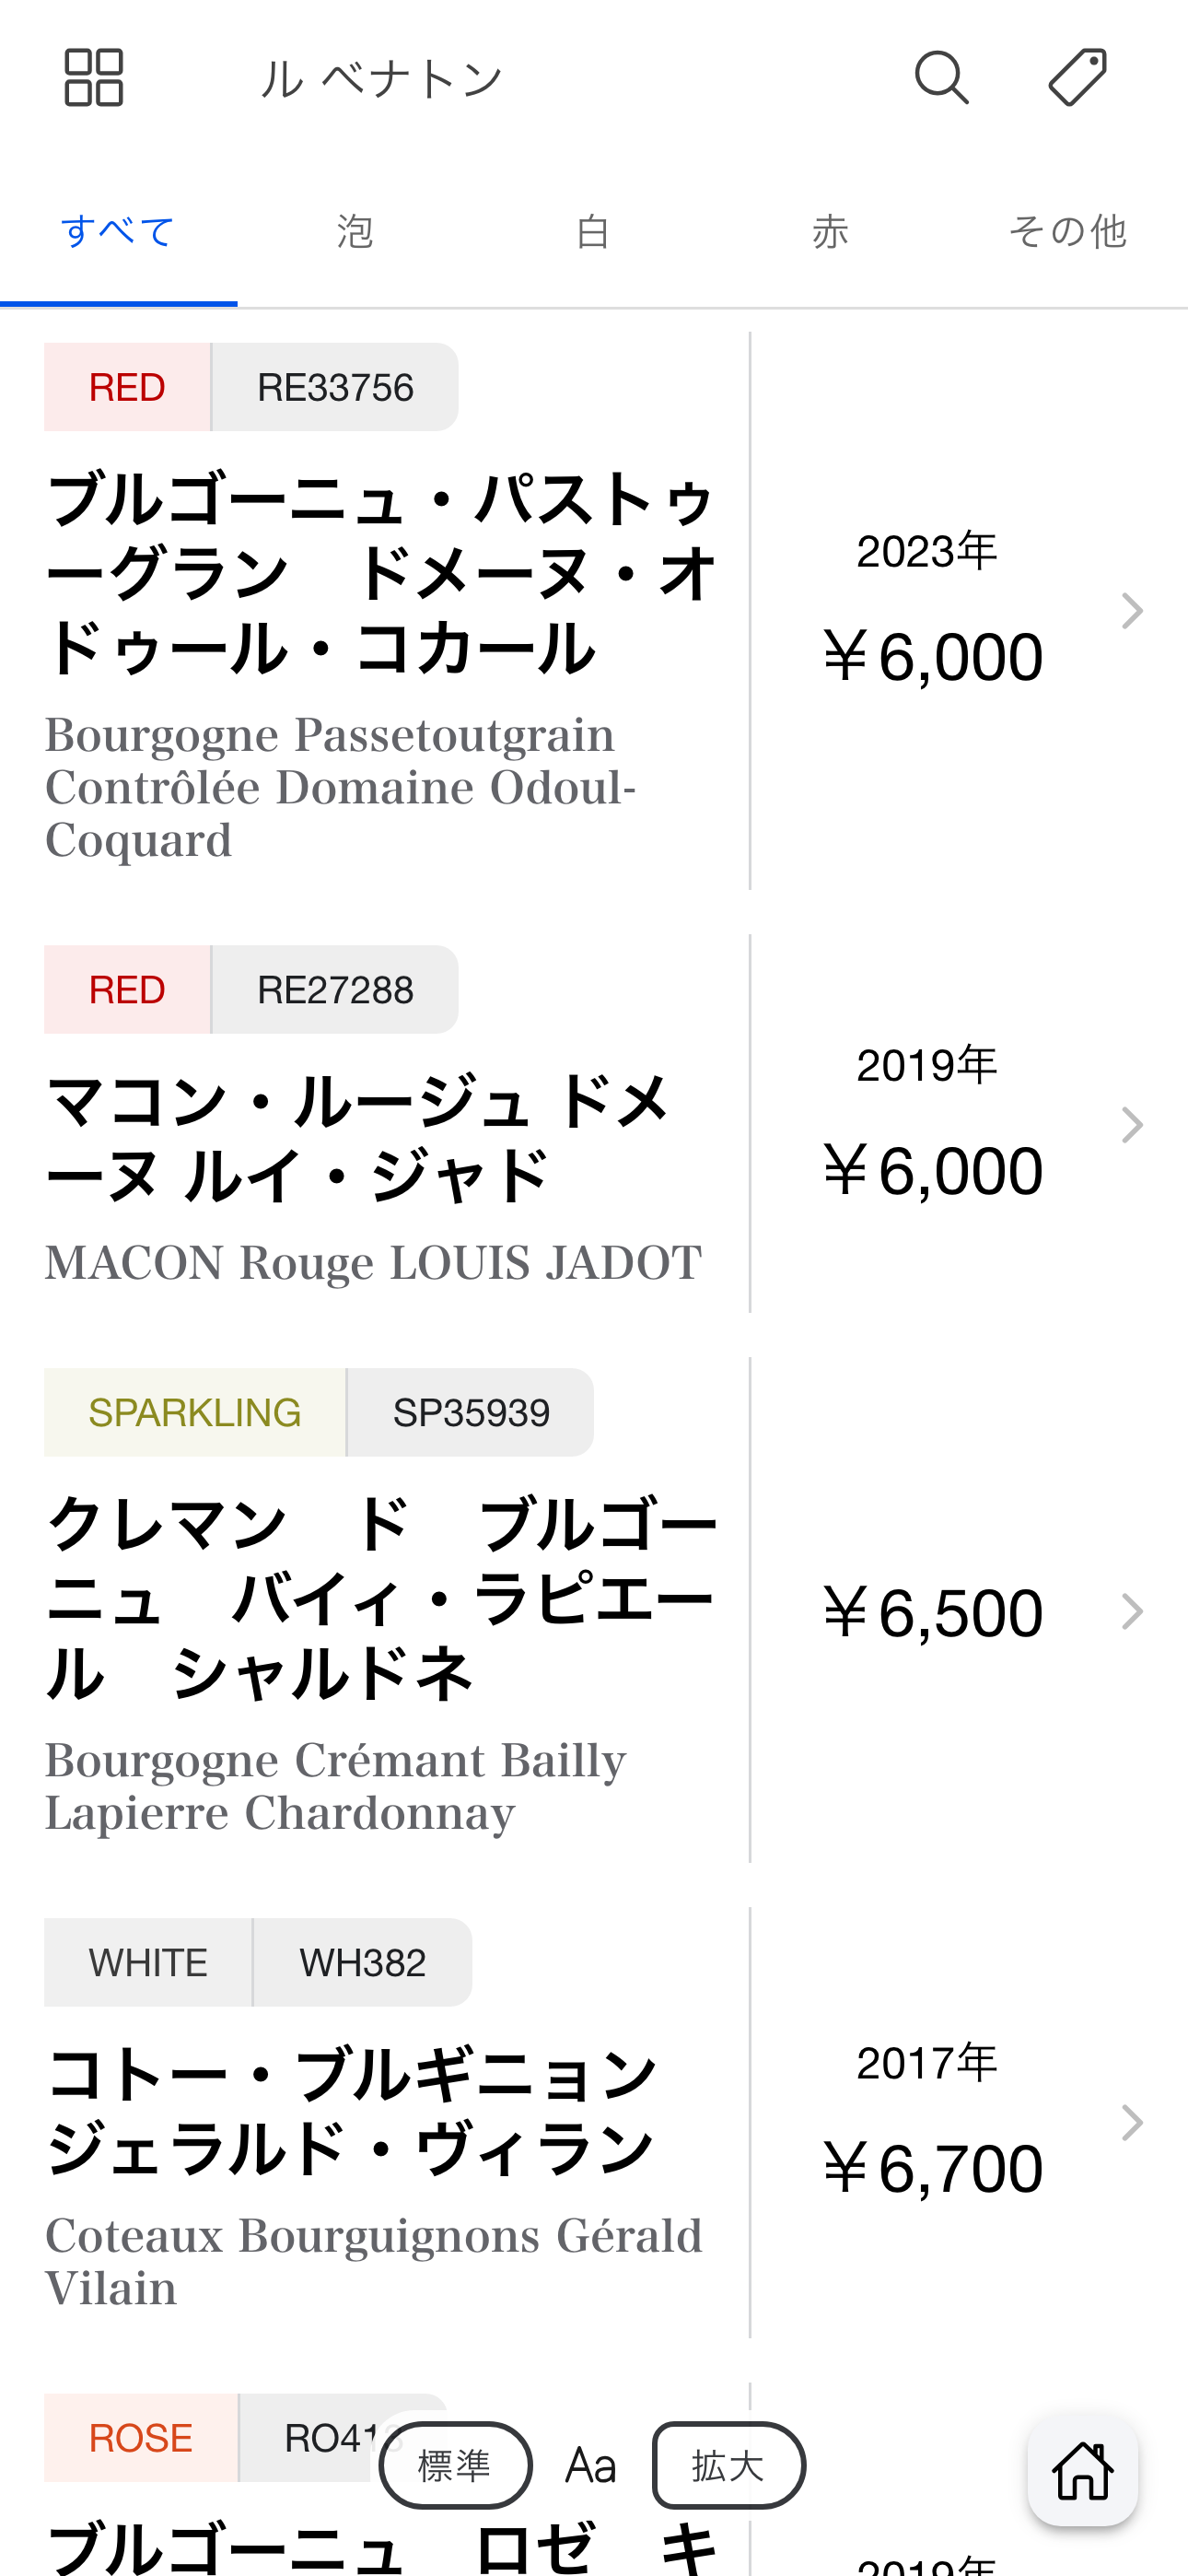1188x2576 pixels.
Task: Select the すべて tab
Action: 118,232
